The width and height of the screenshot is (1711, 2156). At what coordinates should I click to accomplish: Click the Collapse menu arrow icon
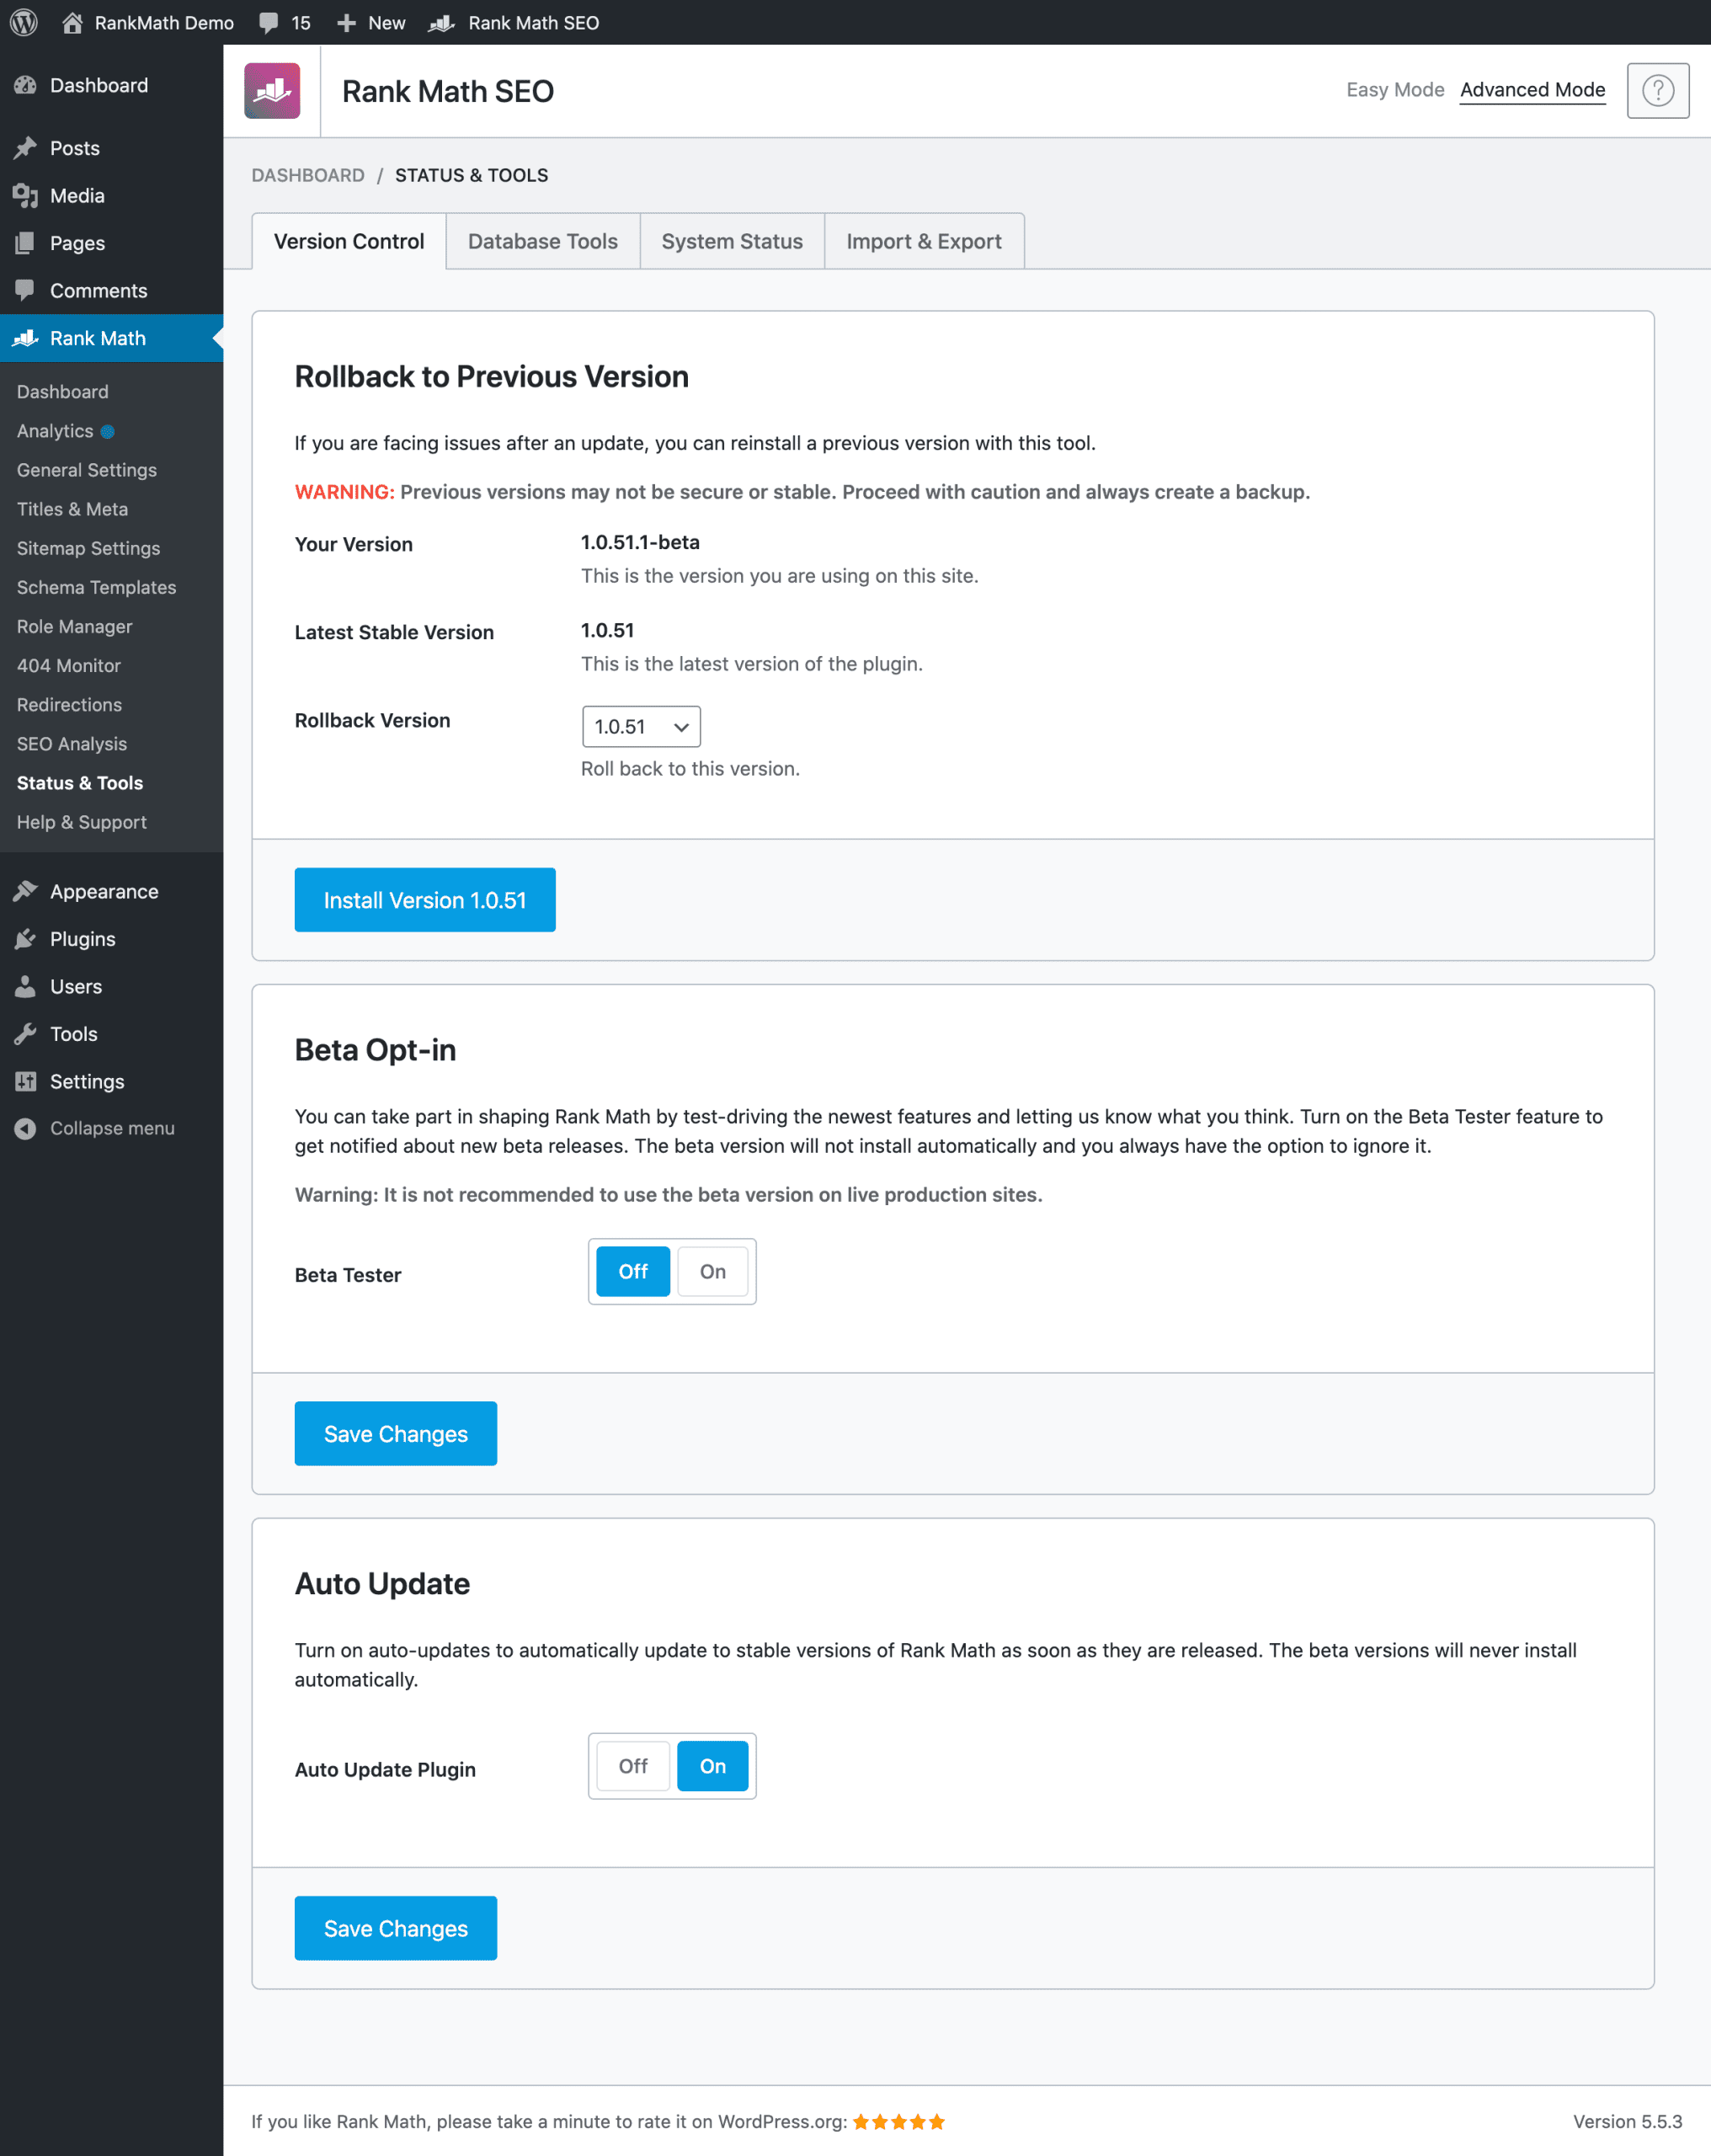(26, 1128)
